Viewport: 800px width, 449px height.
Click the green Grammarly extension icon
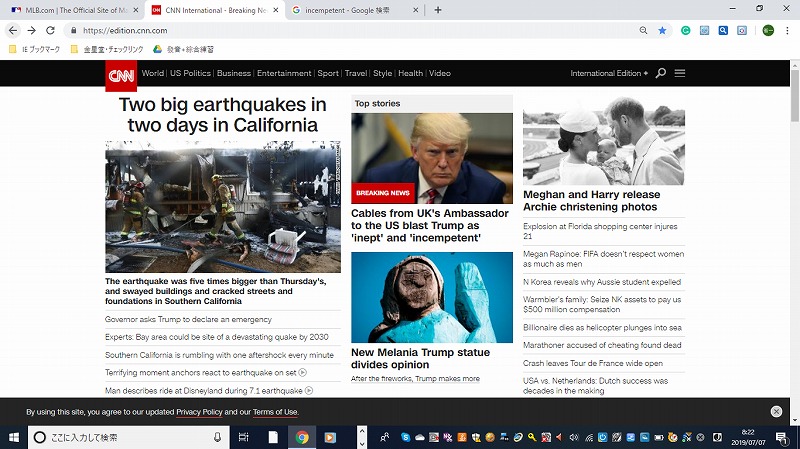tap(686, 31)
